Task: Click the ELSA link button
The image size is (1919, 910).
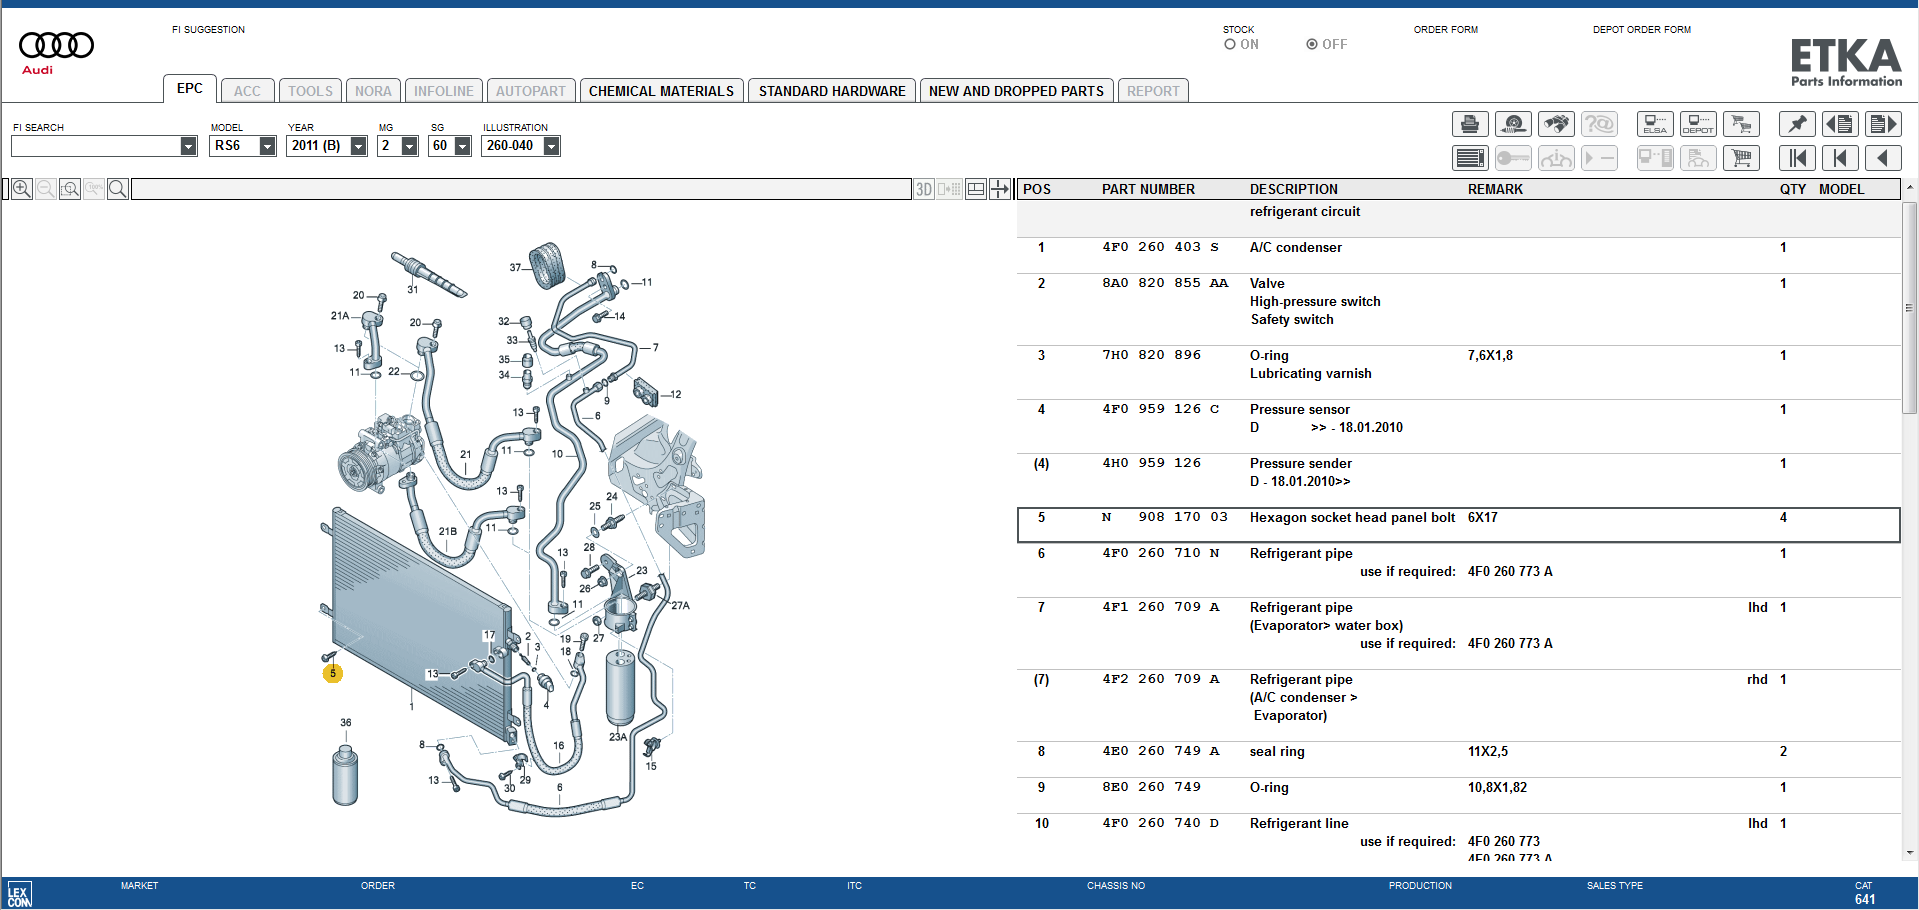Action: point(1655,124)
